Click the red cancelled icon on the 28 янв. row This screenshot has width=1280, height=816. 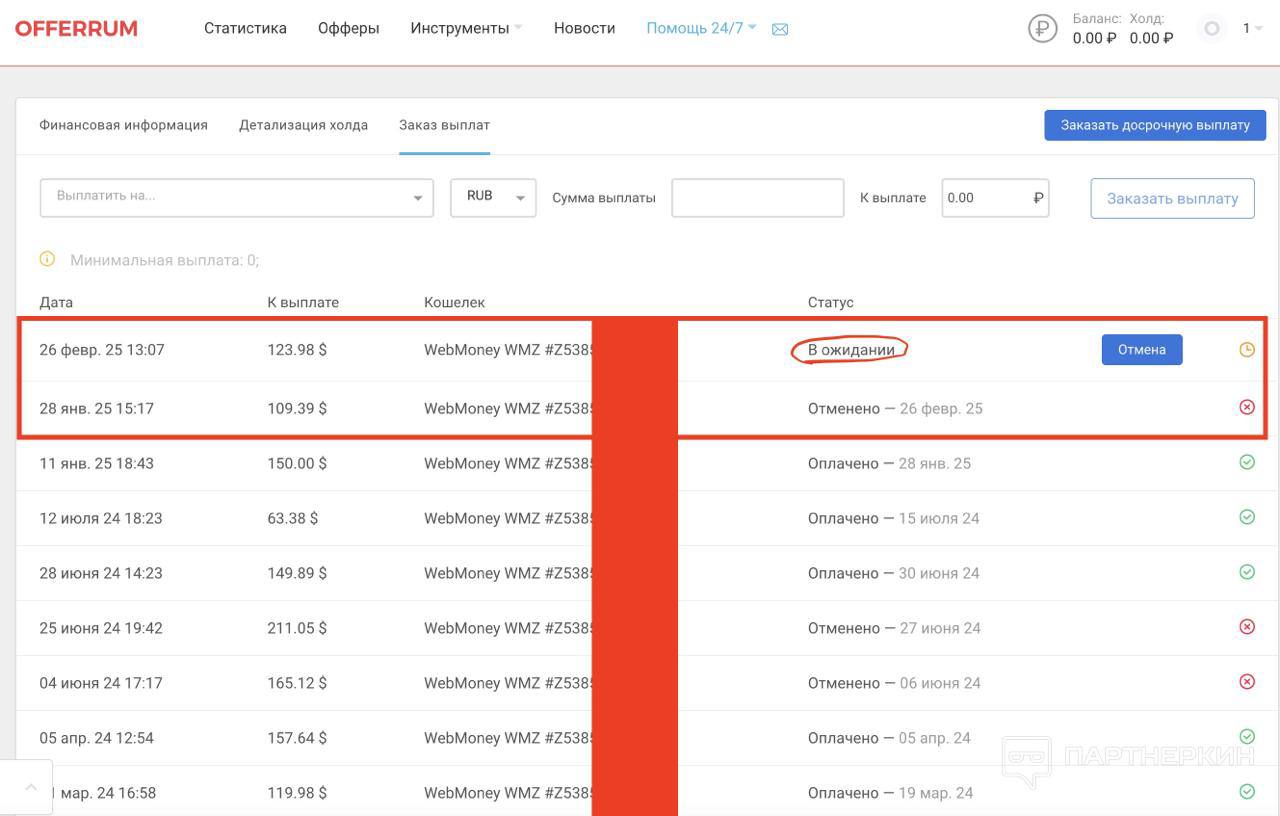coord(1246,407)
